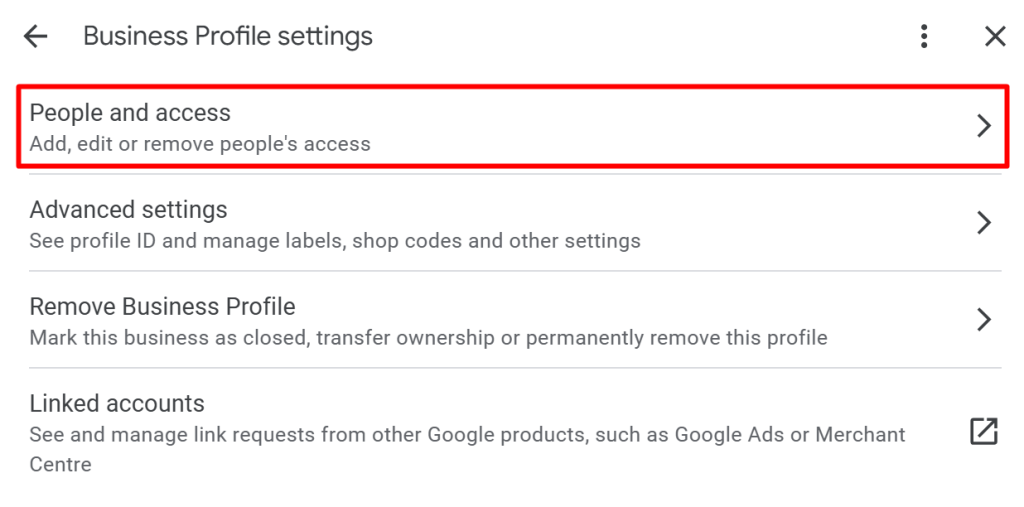Click "Add, edit or remove people's access" description

click(x=200, y=144)
